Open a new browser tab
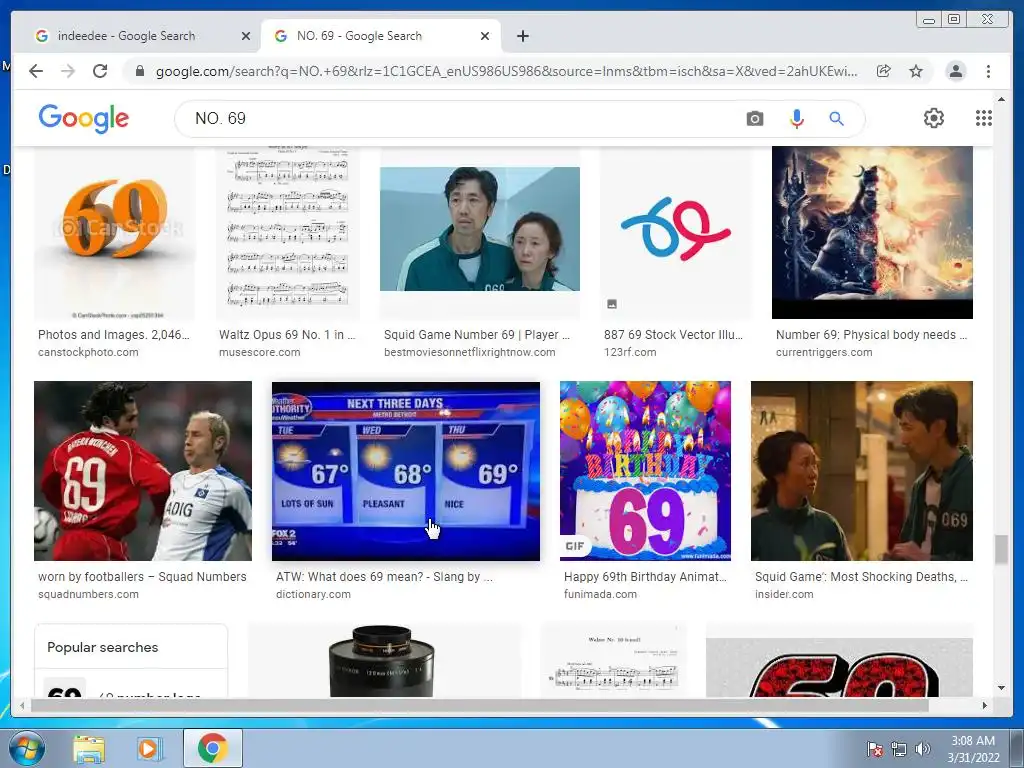Screen dimensions: 1024x768 (x=522, y=36)
